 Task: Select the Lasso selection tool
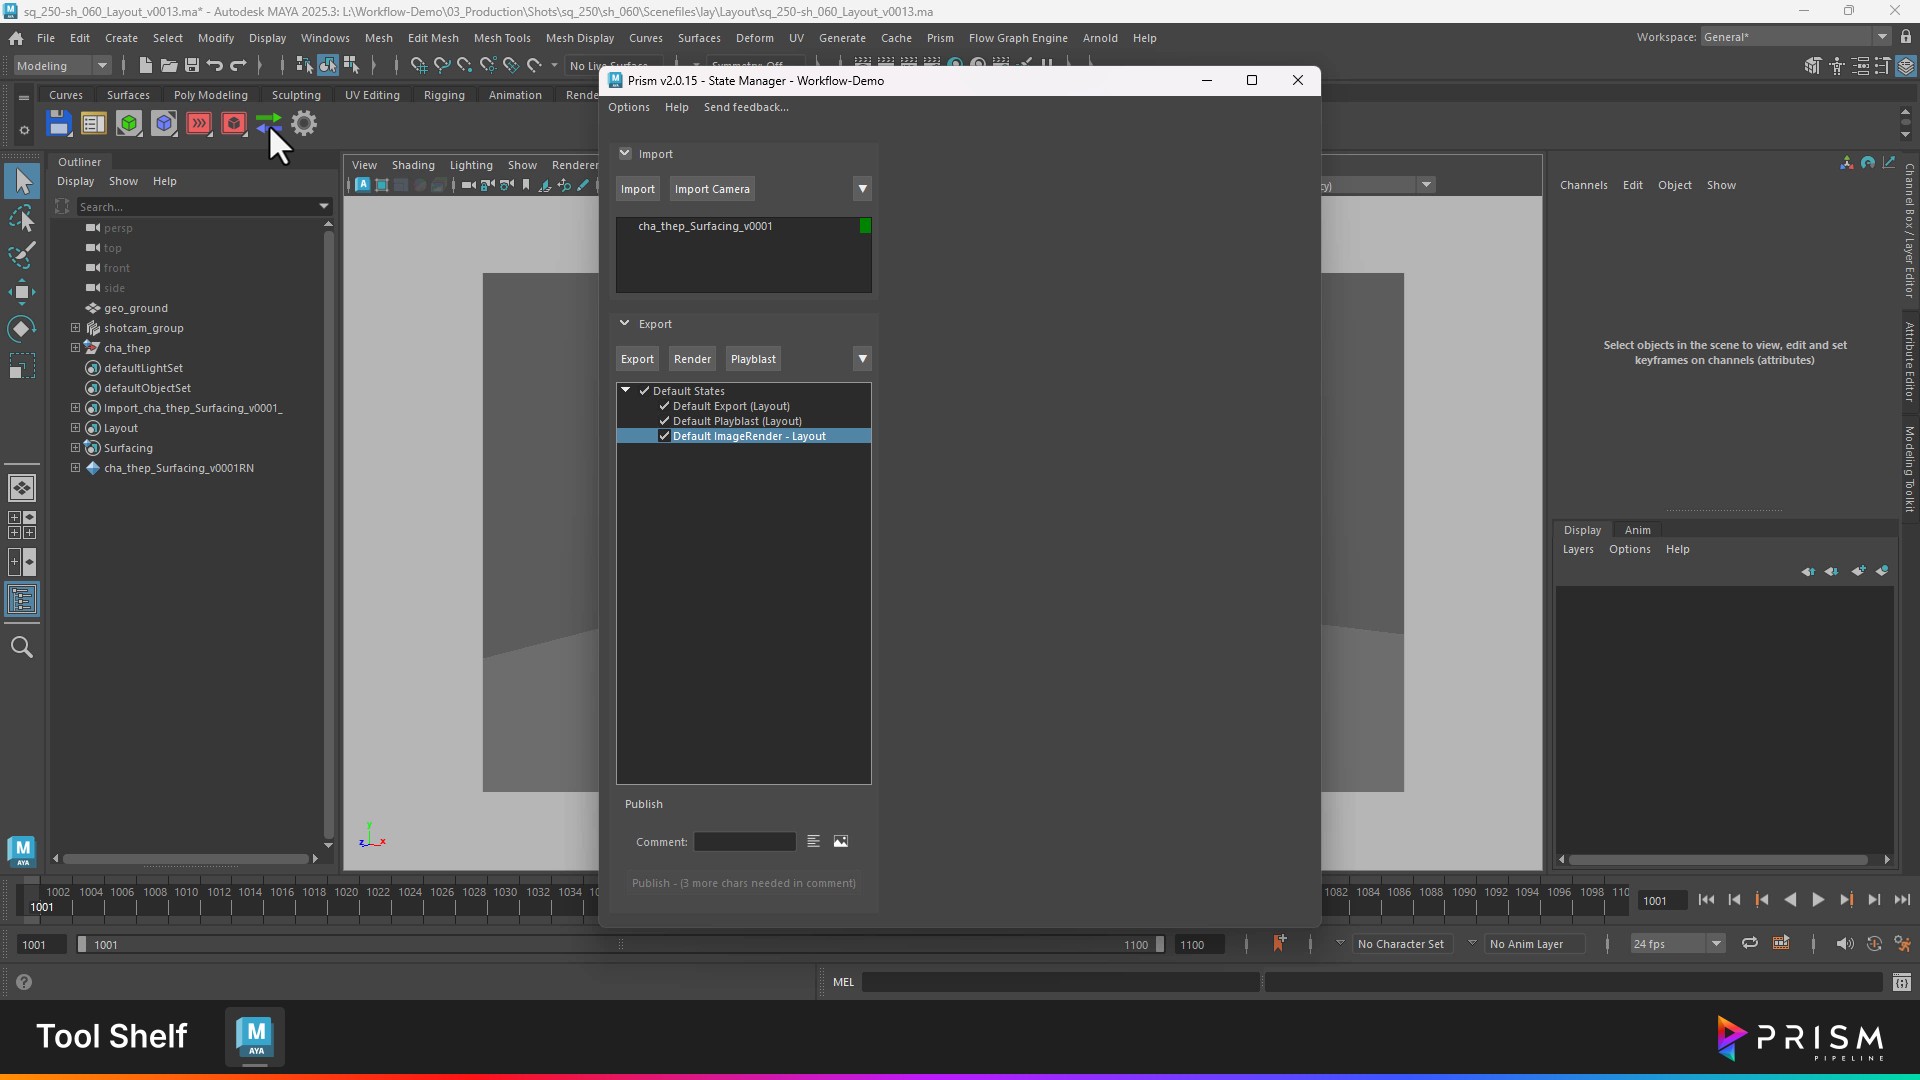tap(22, 219)
